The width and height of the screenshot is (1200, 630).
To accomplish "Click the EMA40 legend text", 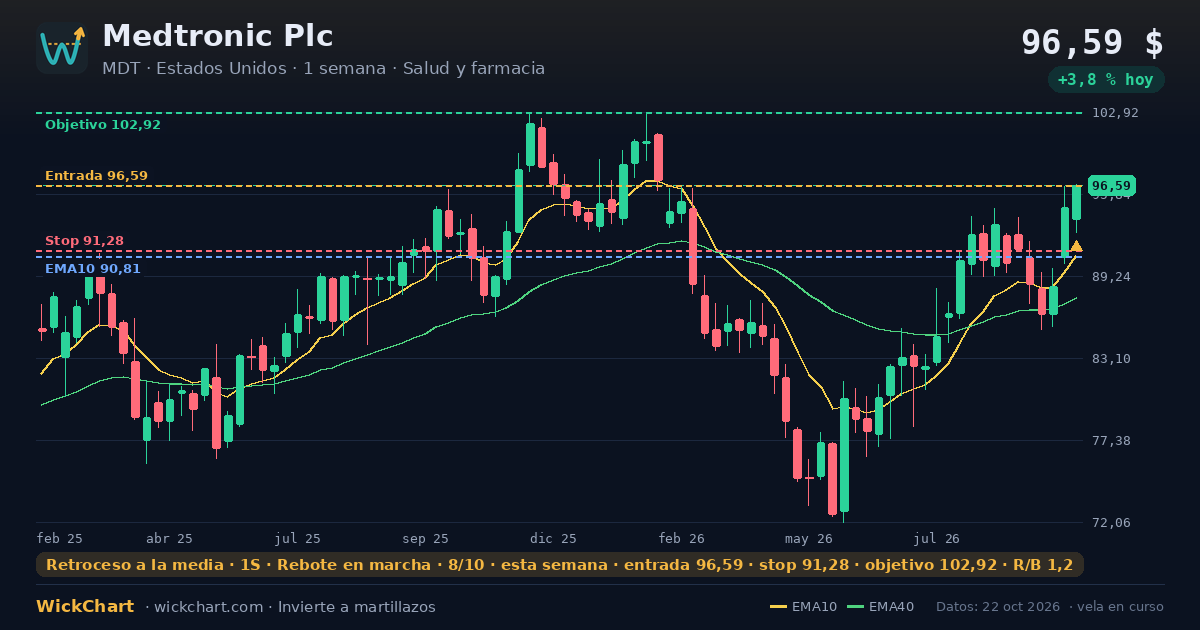I will pyautogui.click(x=891, y=607).
